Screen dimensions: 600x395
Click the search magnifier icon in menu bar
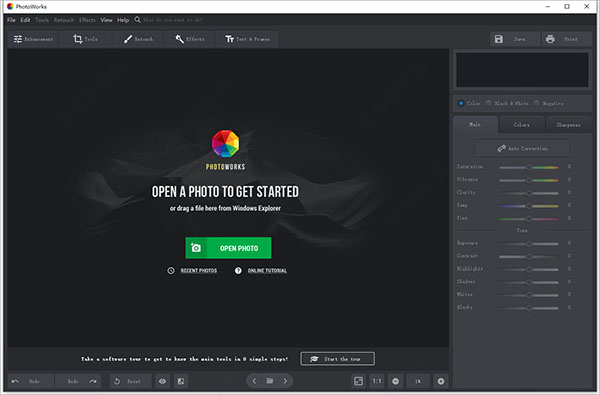point(137,20)
